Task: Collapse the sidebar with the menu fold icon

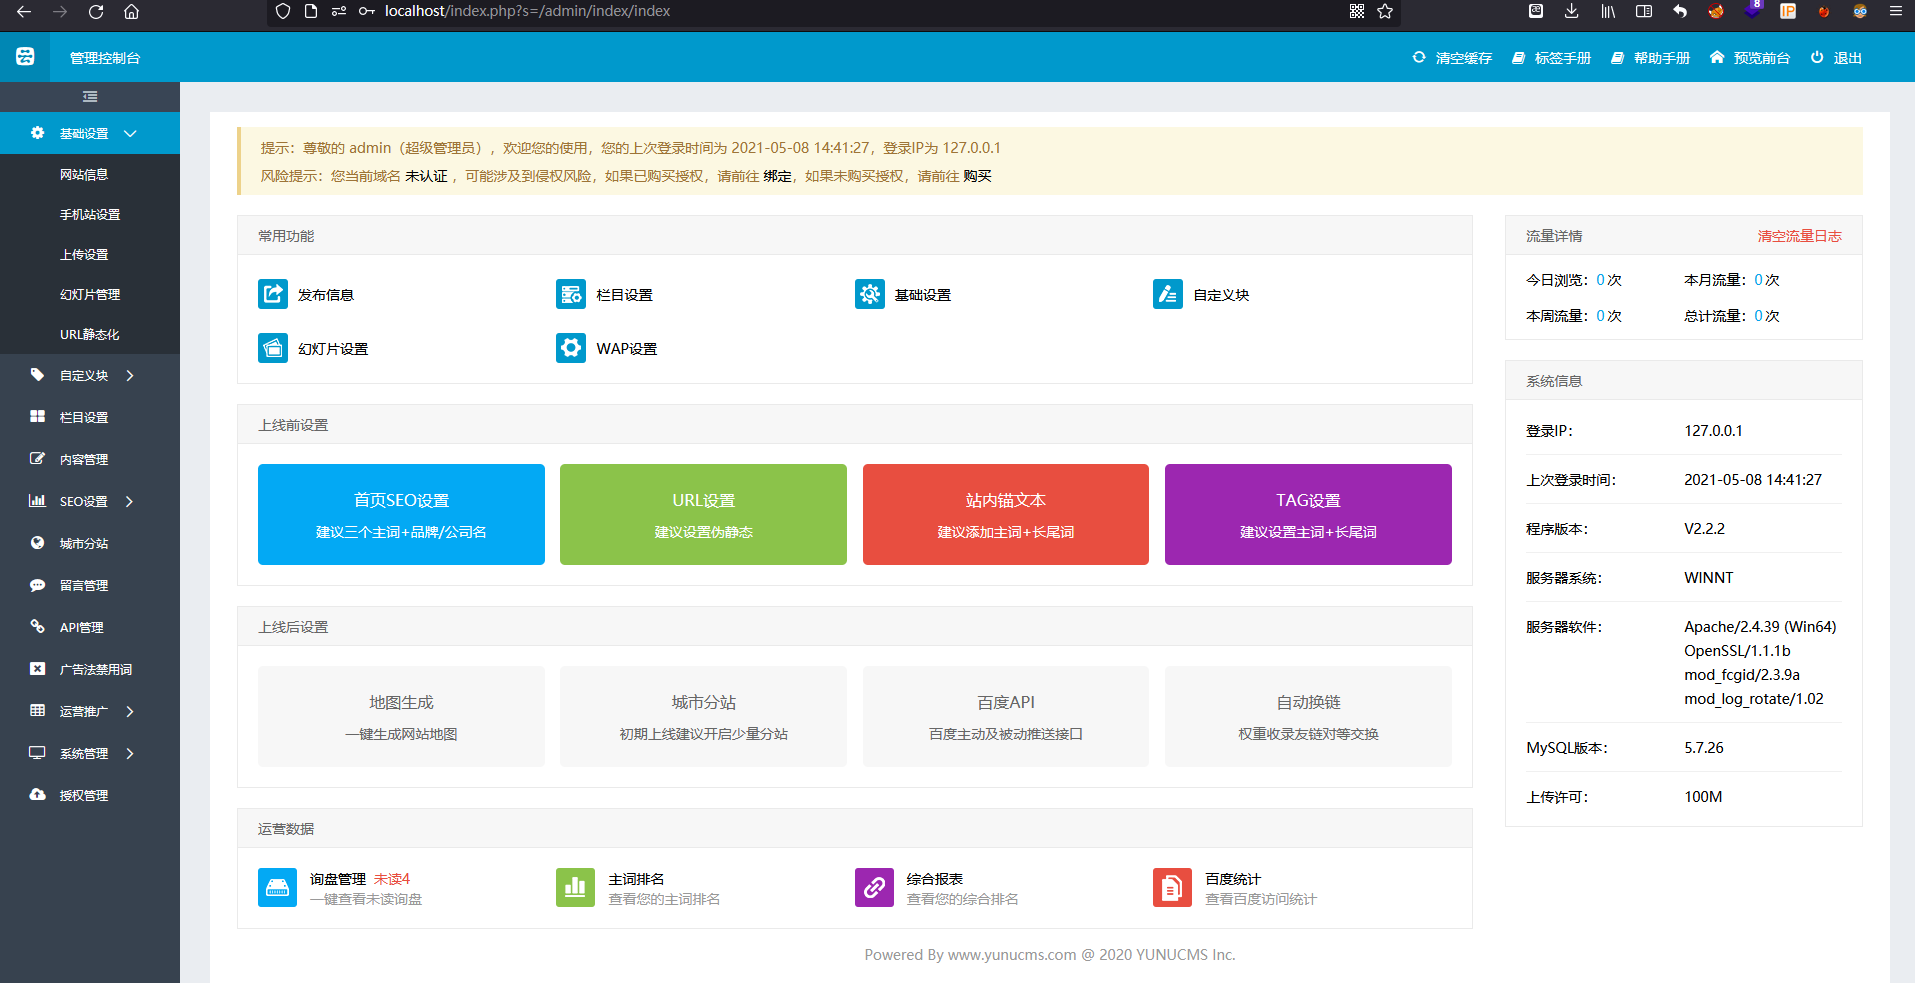Action: 90,97
